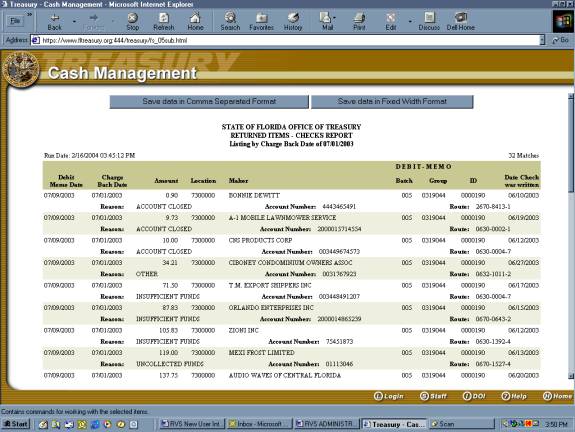Click the DOI footer link
The image size is (575, 432).
[x=474, y=396]
